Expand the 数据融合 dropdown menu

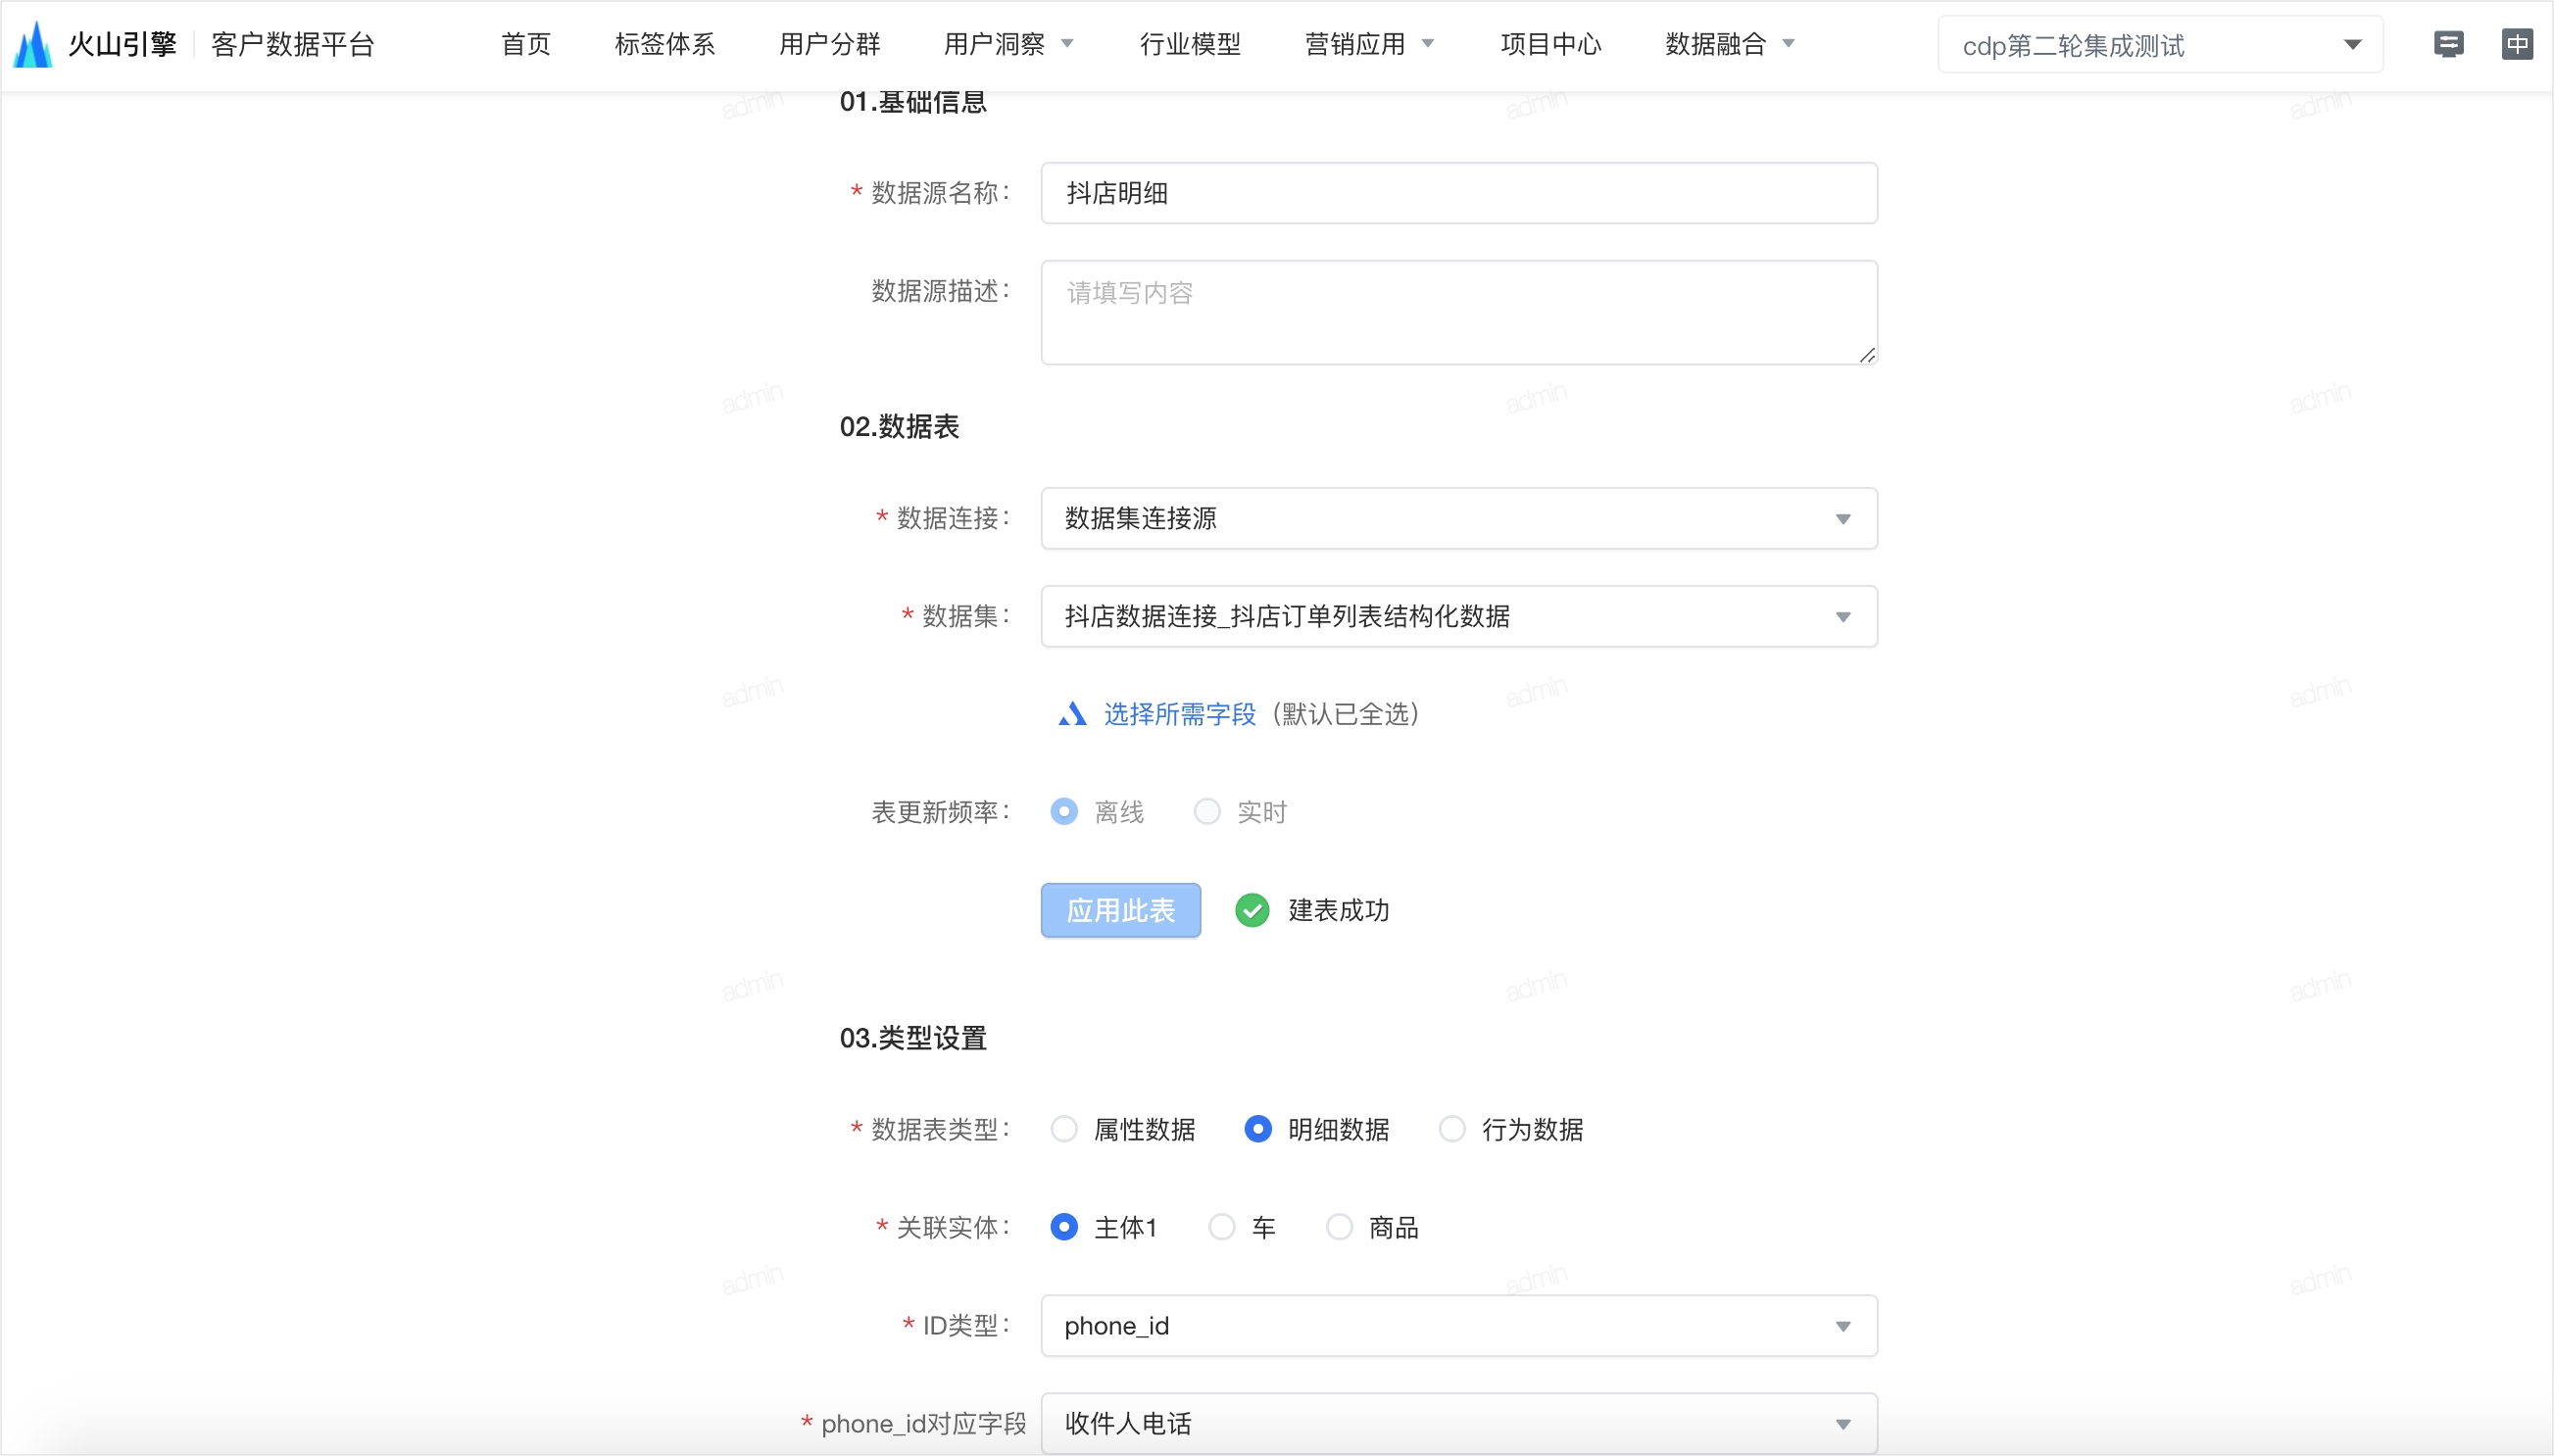[x=1731, y=44]
